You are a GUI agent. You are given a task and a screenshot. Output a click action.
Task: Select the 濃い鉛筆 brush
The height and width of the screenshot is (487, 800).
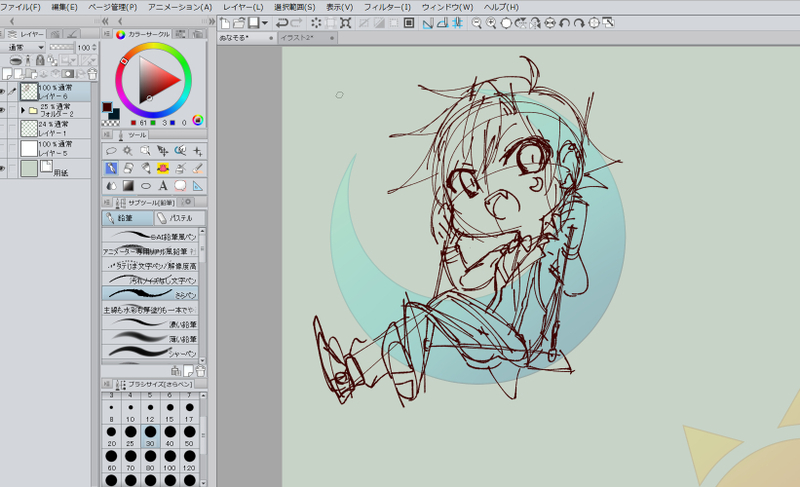point(149,323)
